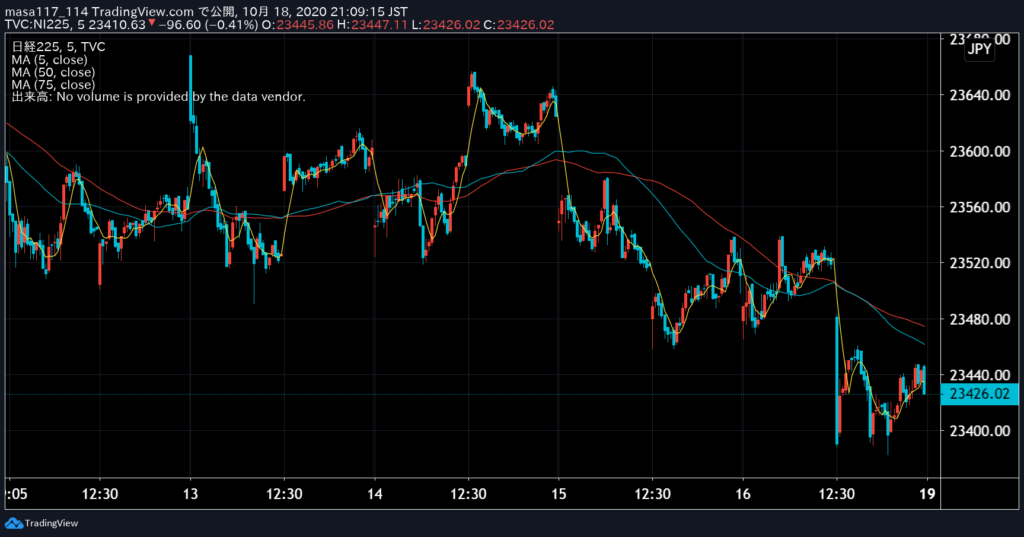Click the header open value O:23445.86
The width and height of the screenshot is (1024, 537).
coord(297,25)
